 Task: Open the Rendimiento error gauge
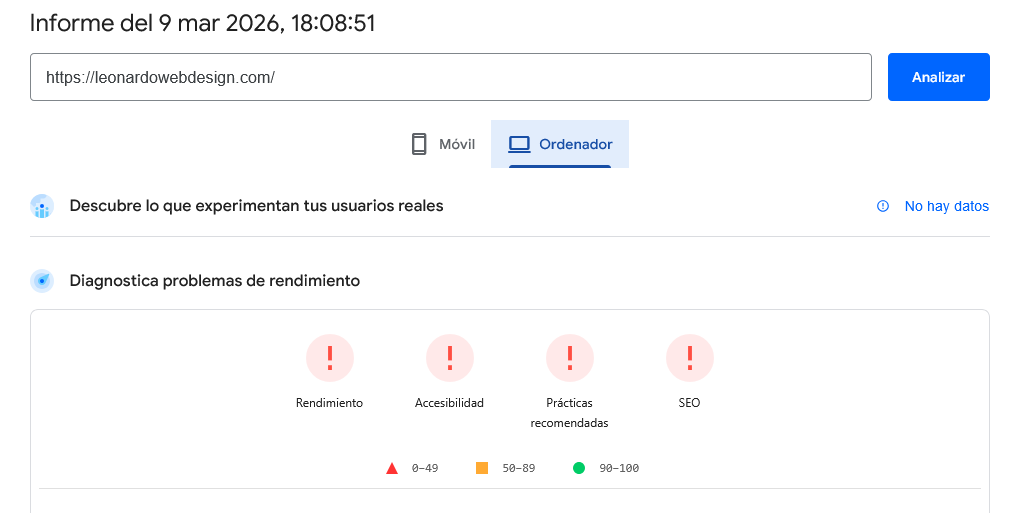pos(329,358)
